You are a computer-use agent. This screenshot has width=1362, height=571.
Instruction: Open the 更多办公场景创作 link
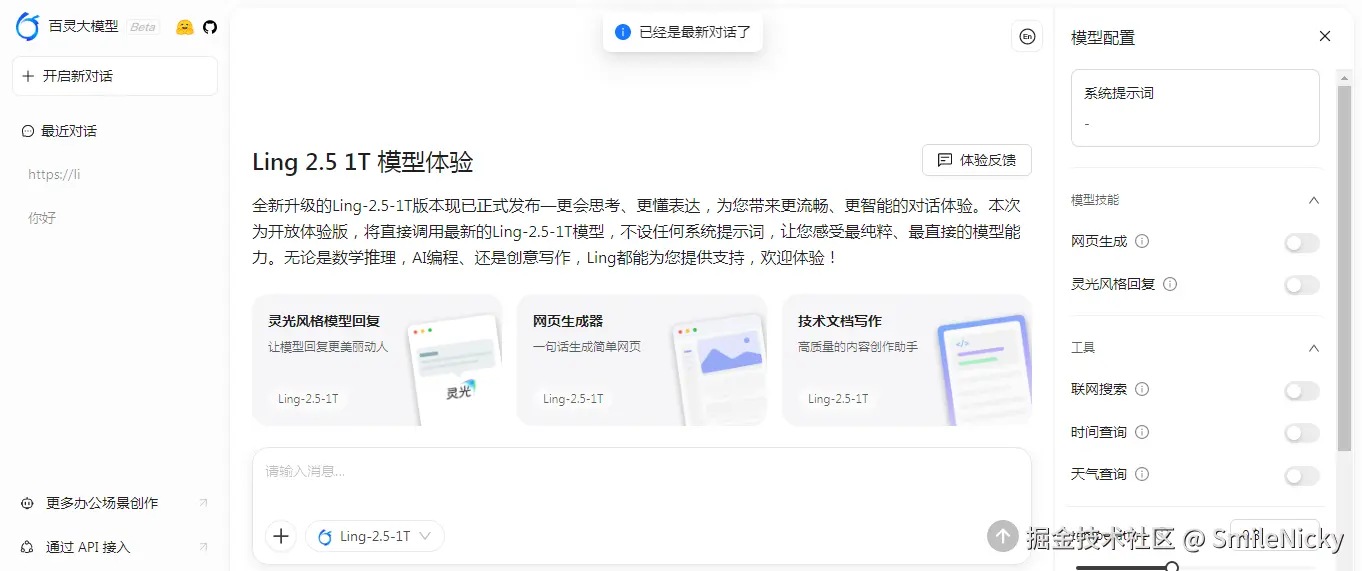[115, 503]
